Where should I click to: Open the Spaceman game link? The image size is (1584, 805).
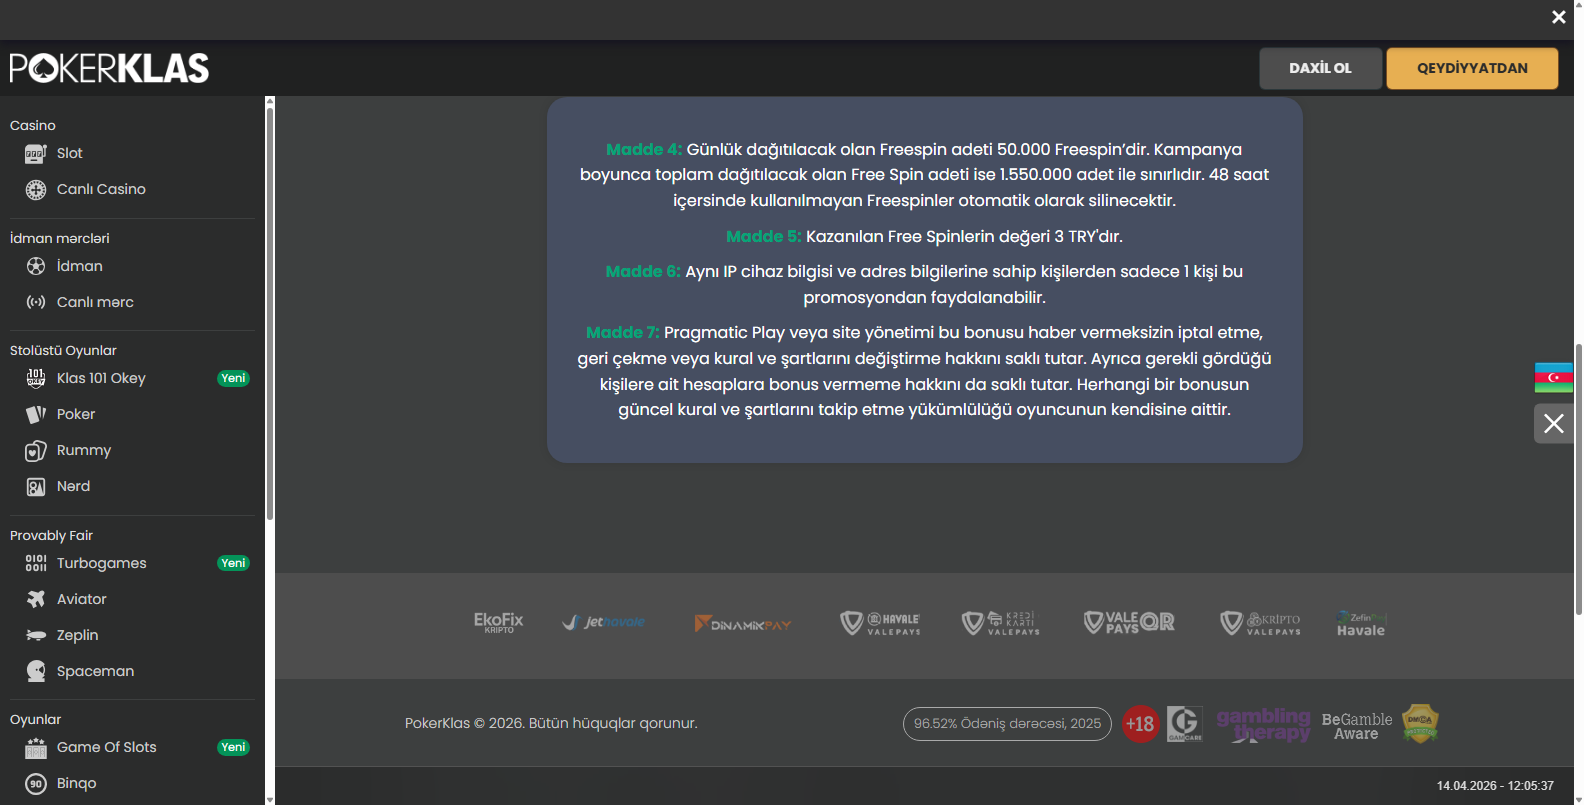[x=95, y=671]
